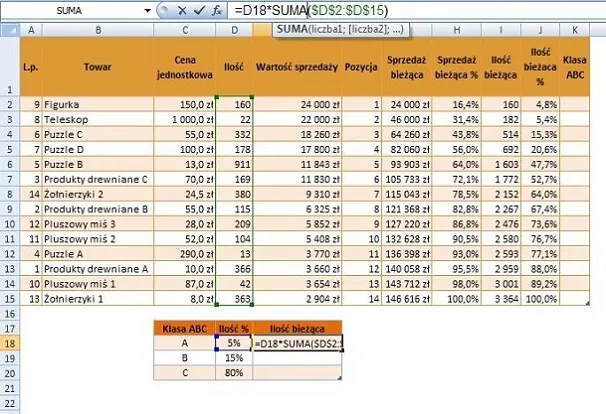
Task: Select the cell containing 'Figurka'
Action: pos(98,104)
